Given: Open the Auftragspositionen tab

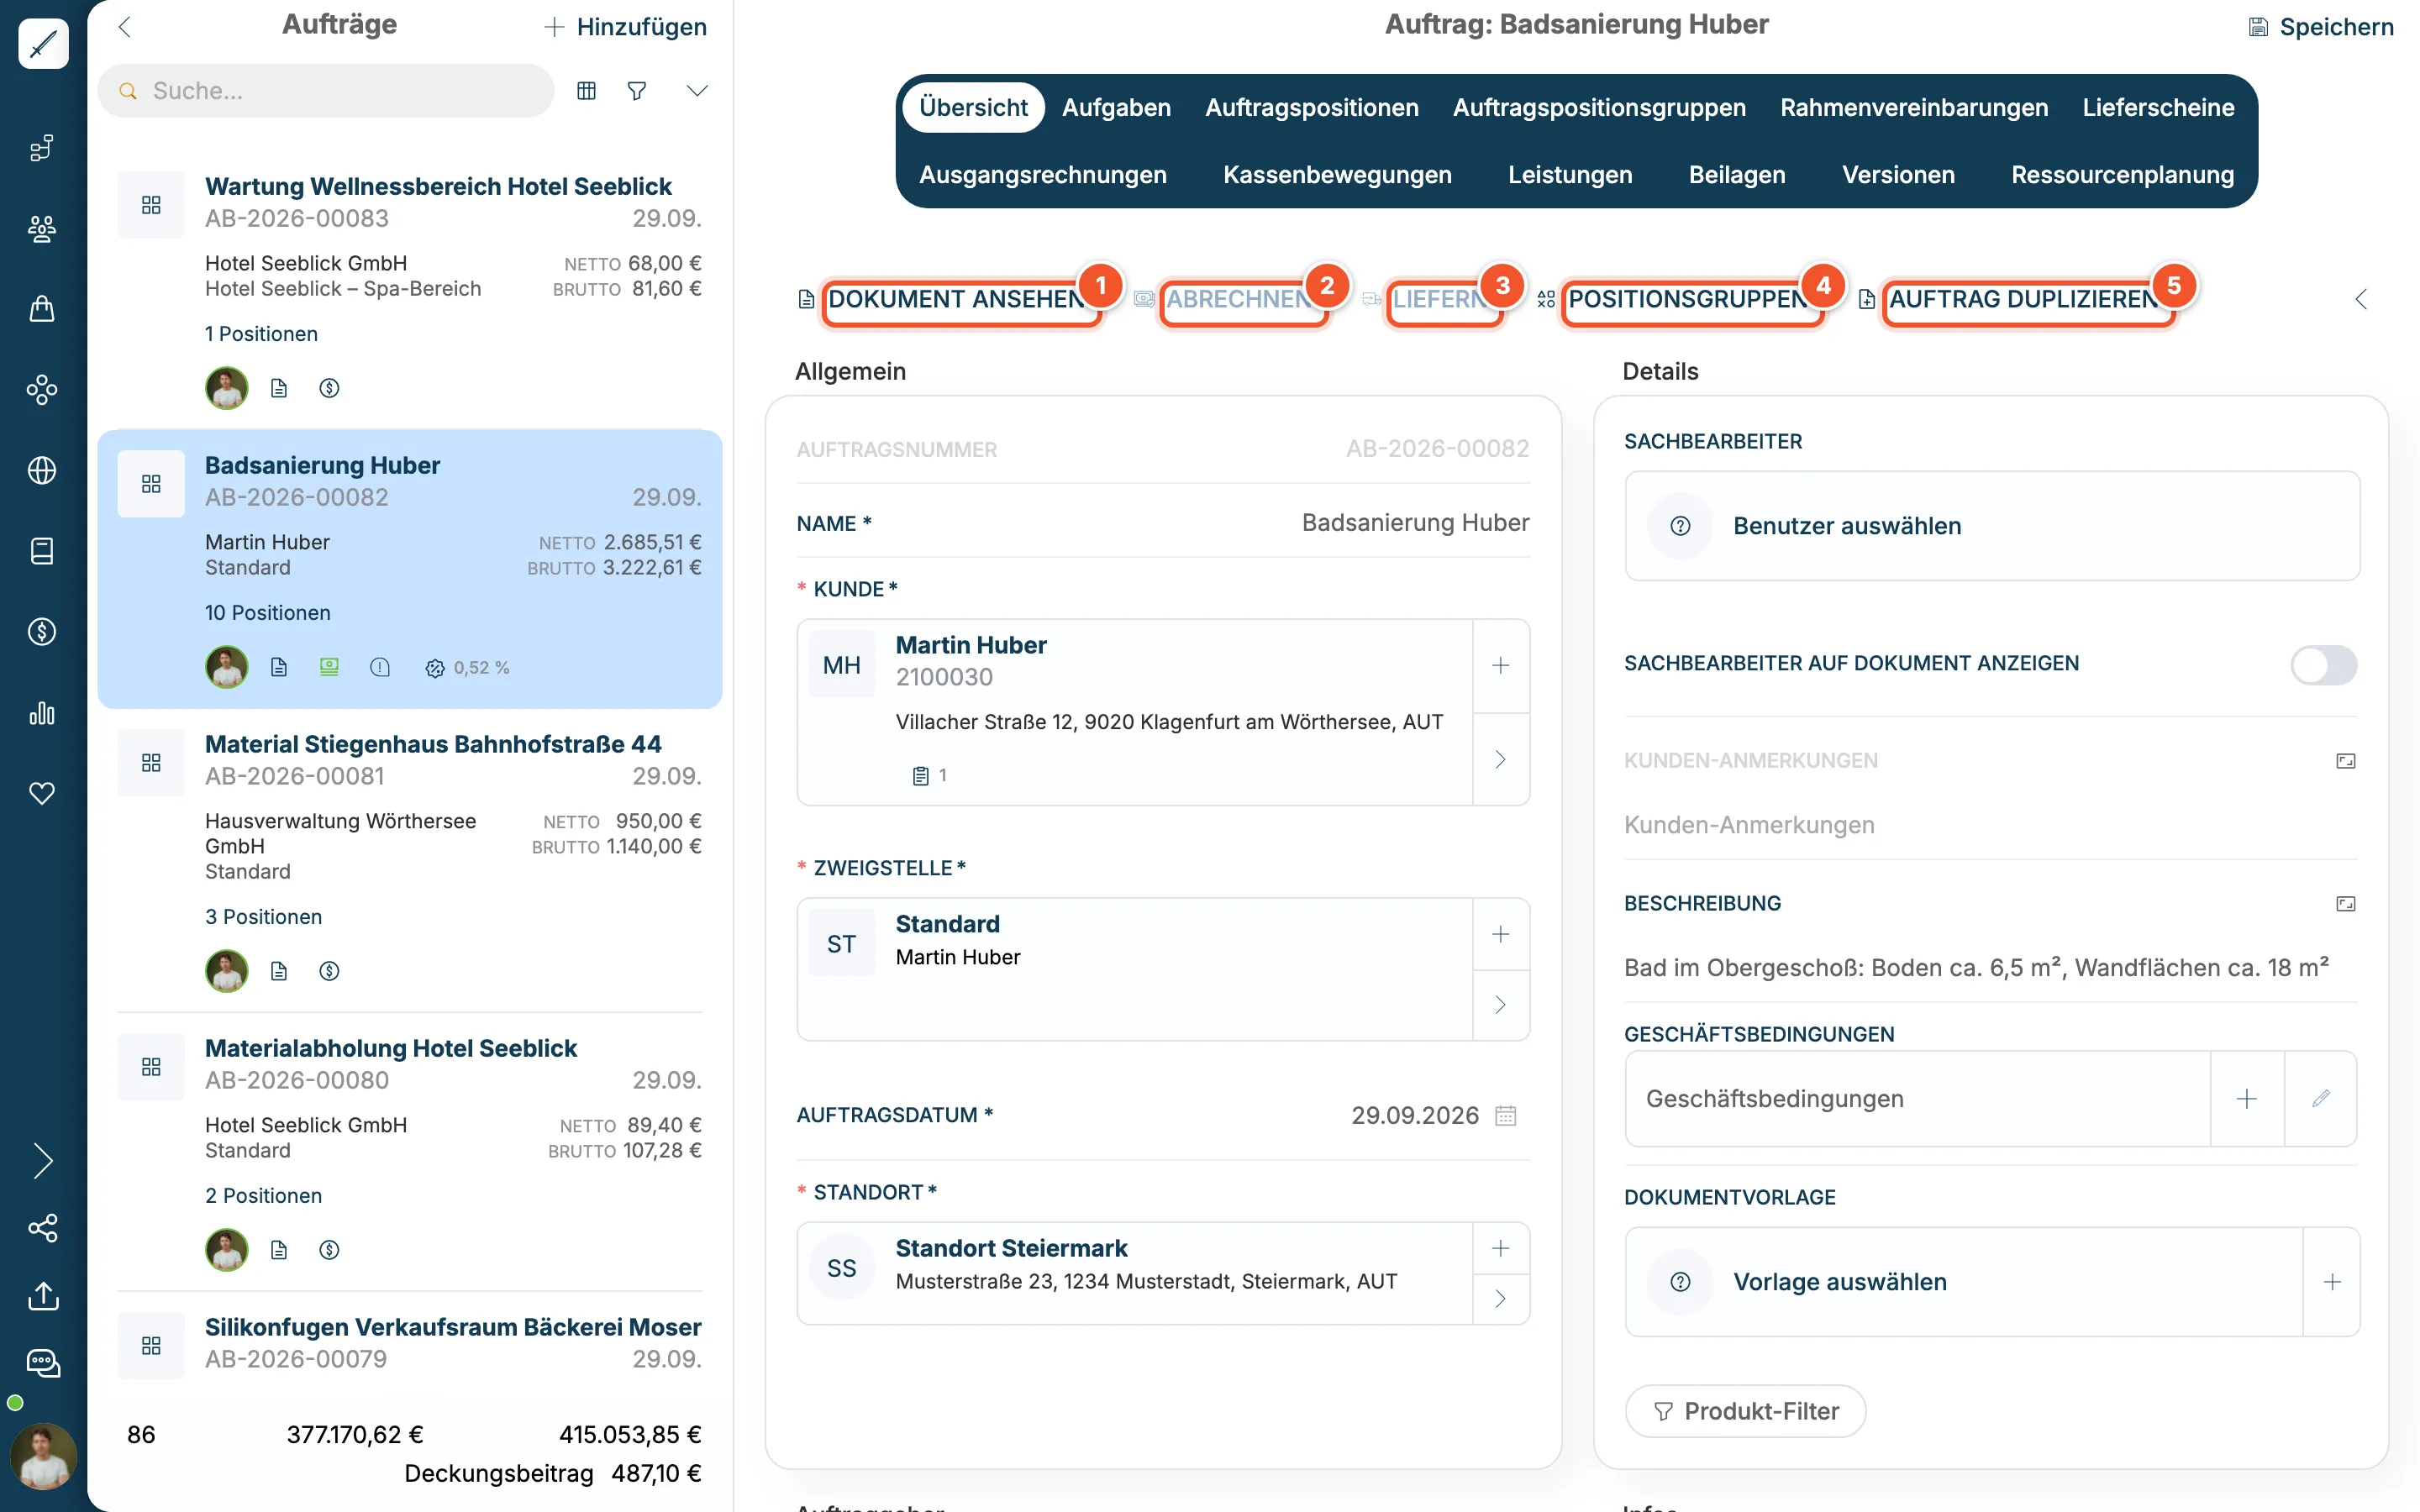Looking at the screenshot, I should click(1311, 107).
